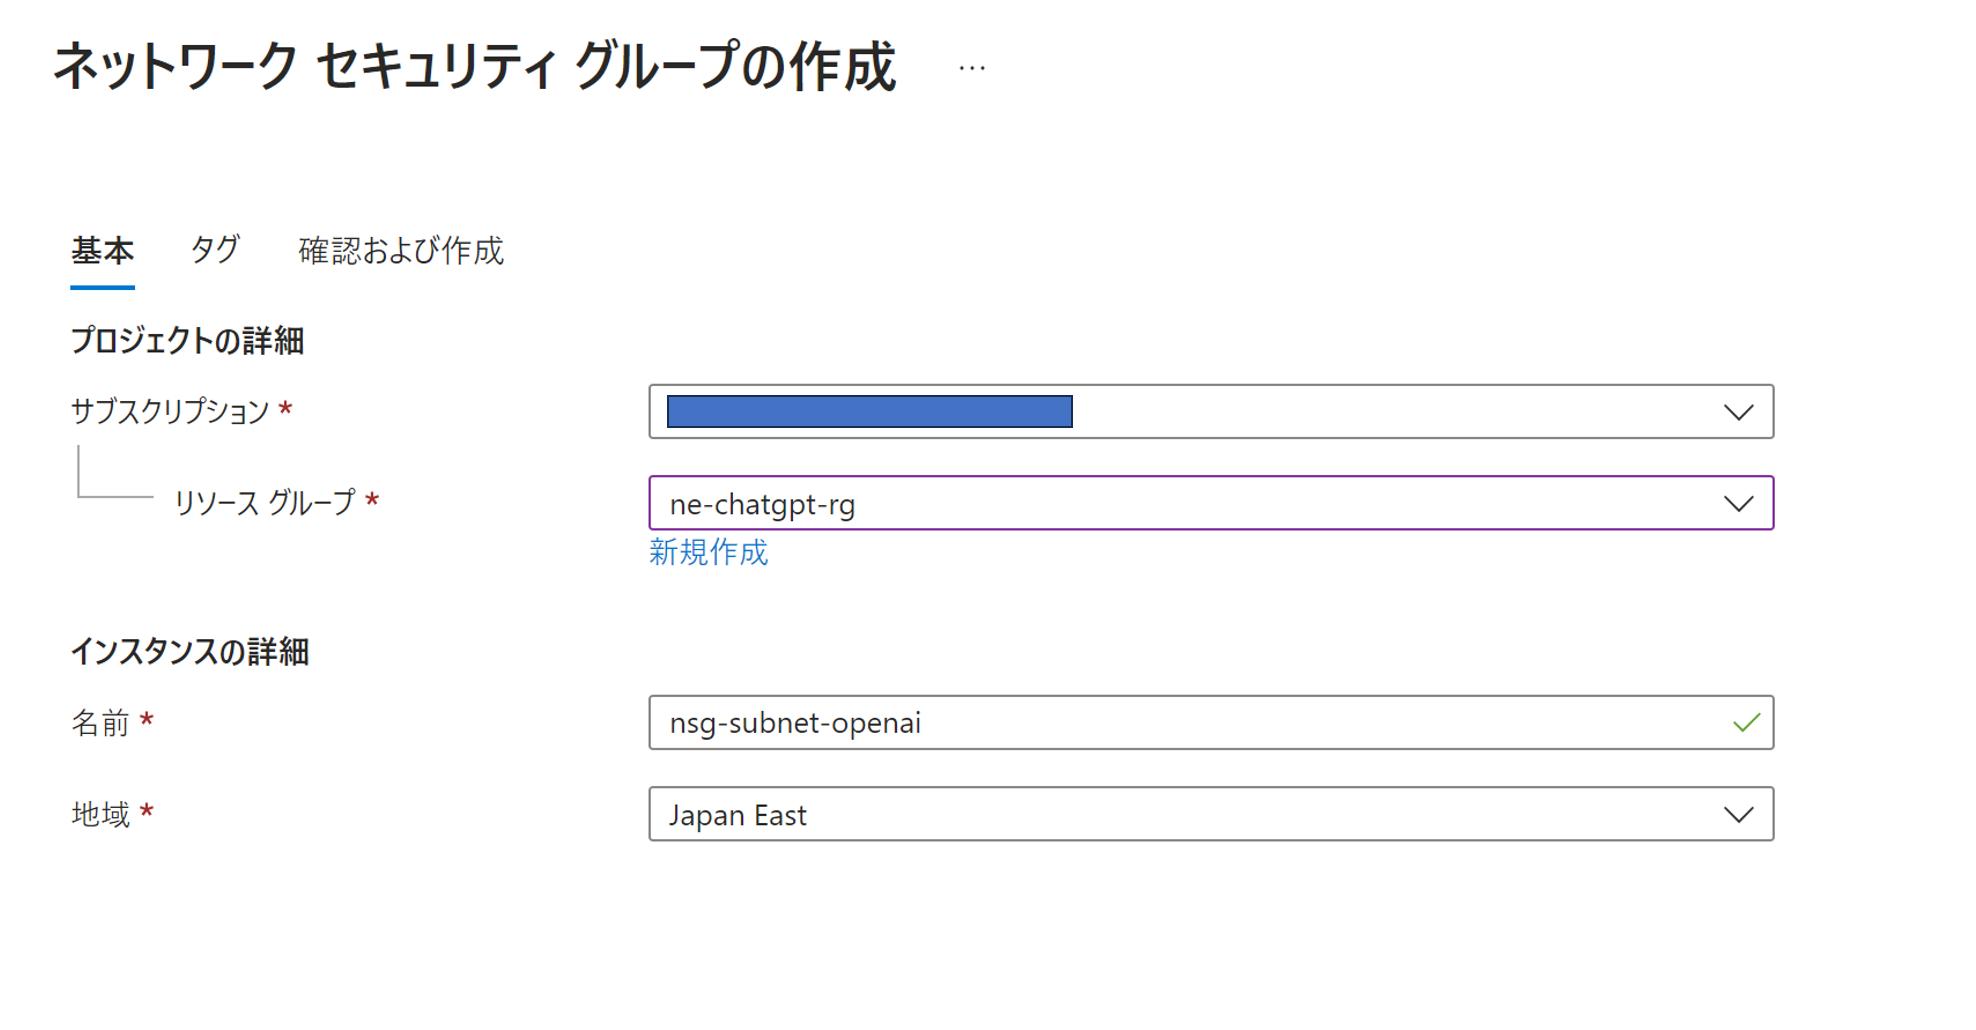Click the 名前 field label
Viewport: 1976px width, 1030px height.
point(100,723)
